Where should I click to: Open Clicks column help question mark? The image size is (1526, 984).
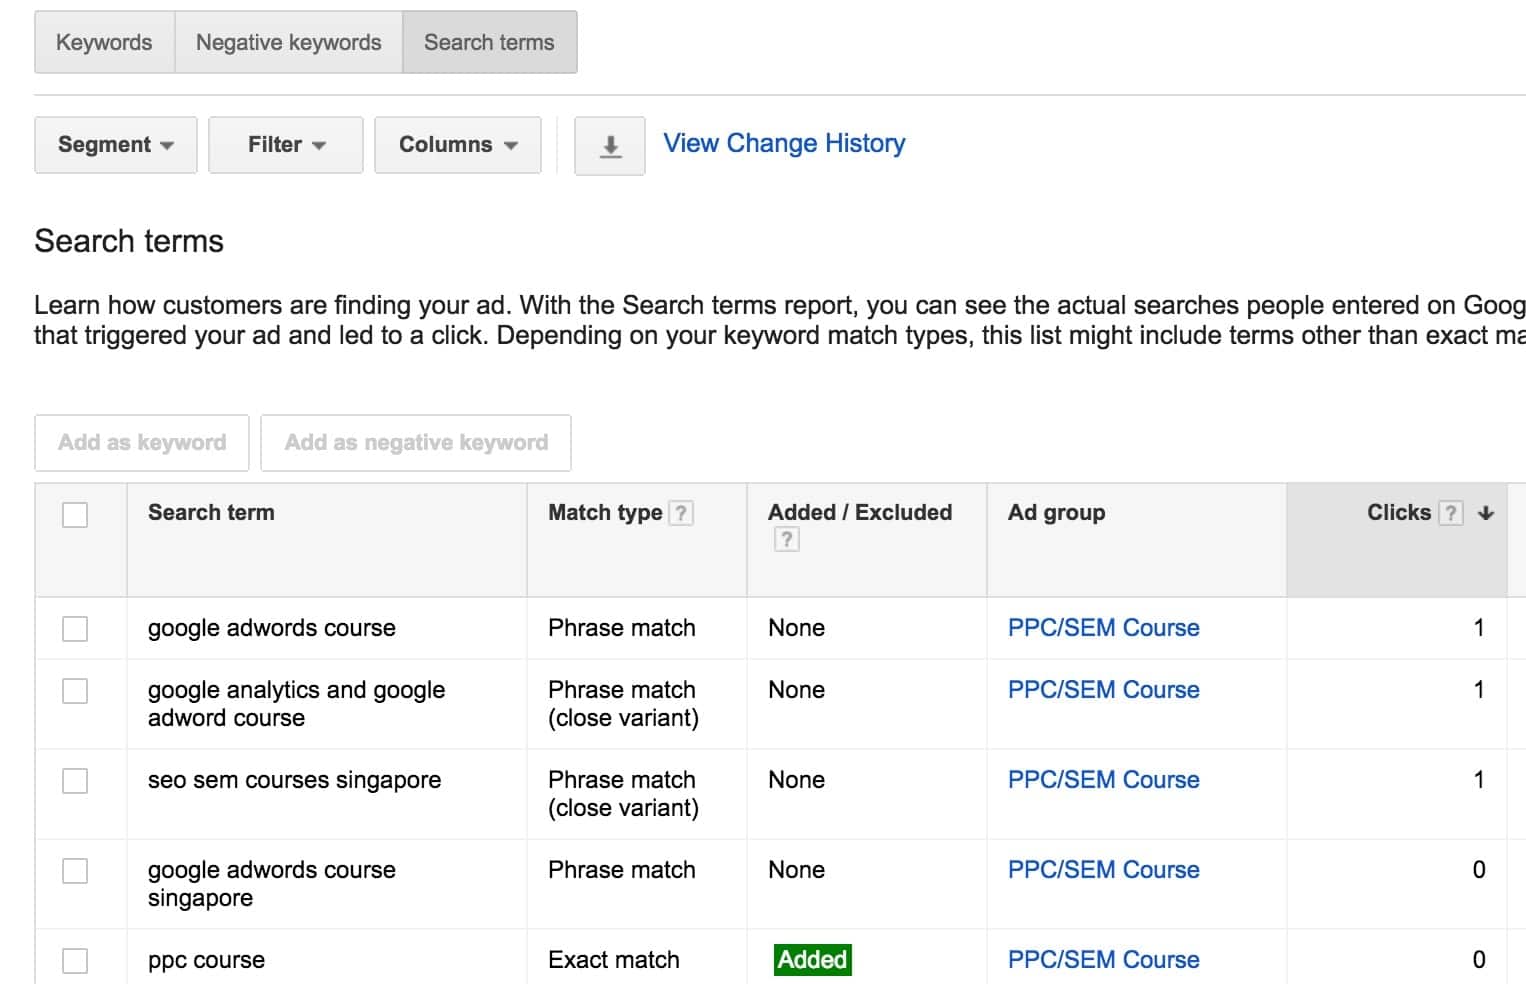1450,513
